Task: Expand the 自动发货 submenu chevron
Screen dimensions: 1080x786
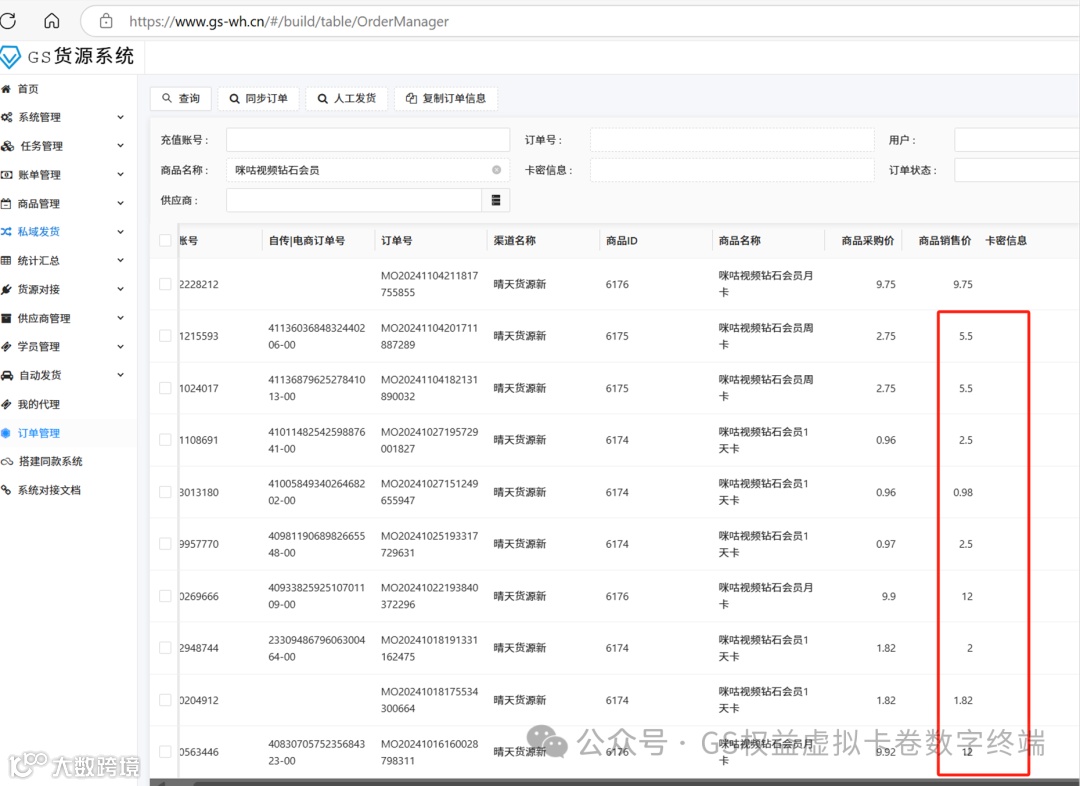Action: pyautogui.click(x=121, y=375)
